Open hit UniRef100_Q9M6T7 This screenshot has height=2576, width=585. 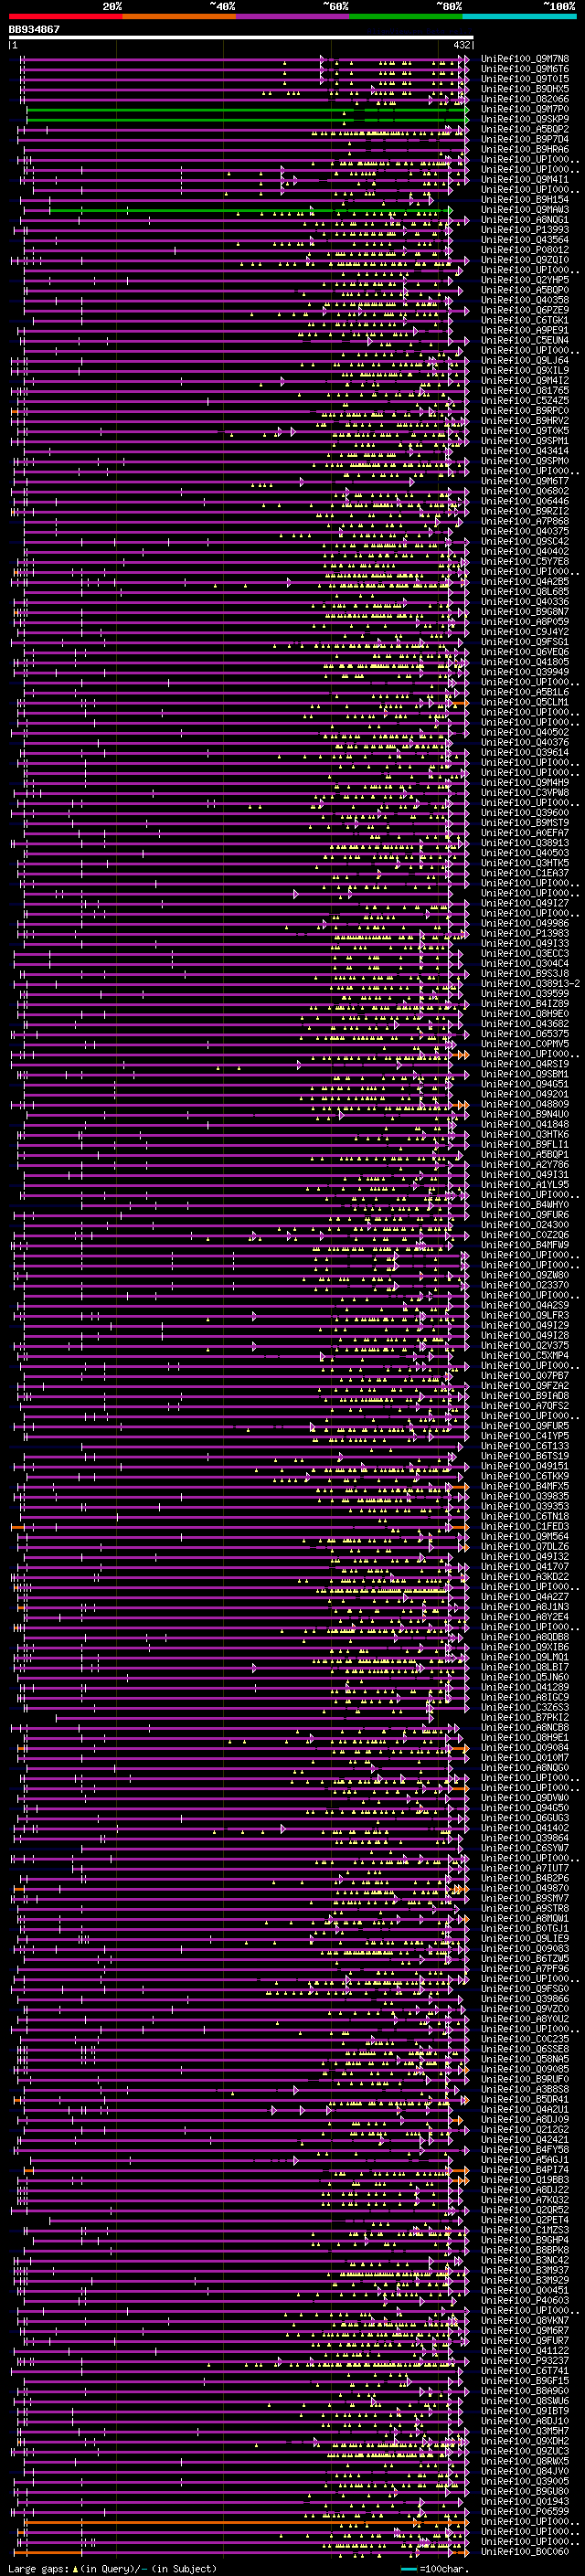pos(525,481)
